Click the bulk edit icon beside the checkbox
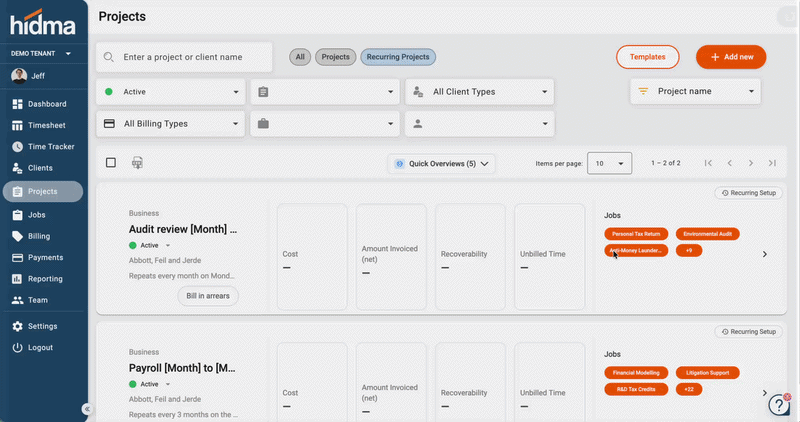Image resolution: width=800 pixels, height=422 pixels. point(137,163)
